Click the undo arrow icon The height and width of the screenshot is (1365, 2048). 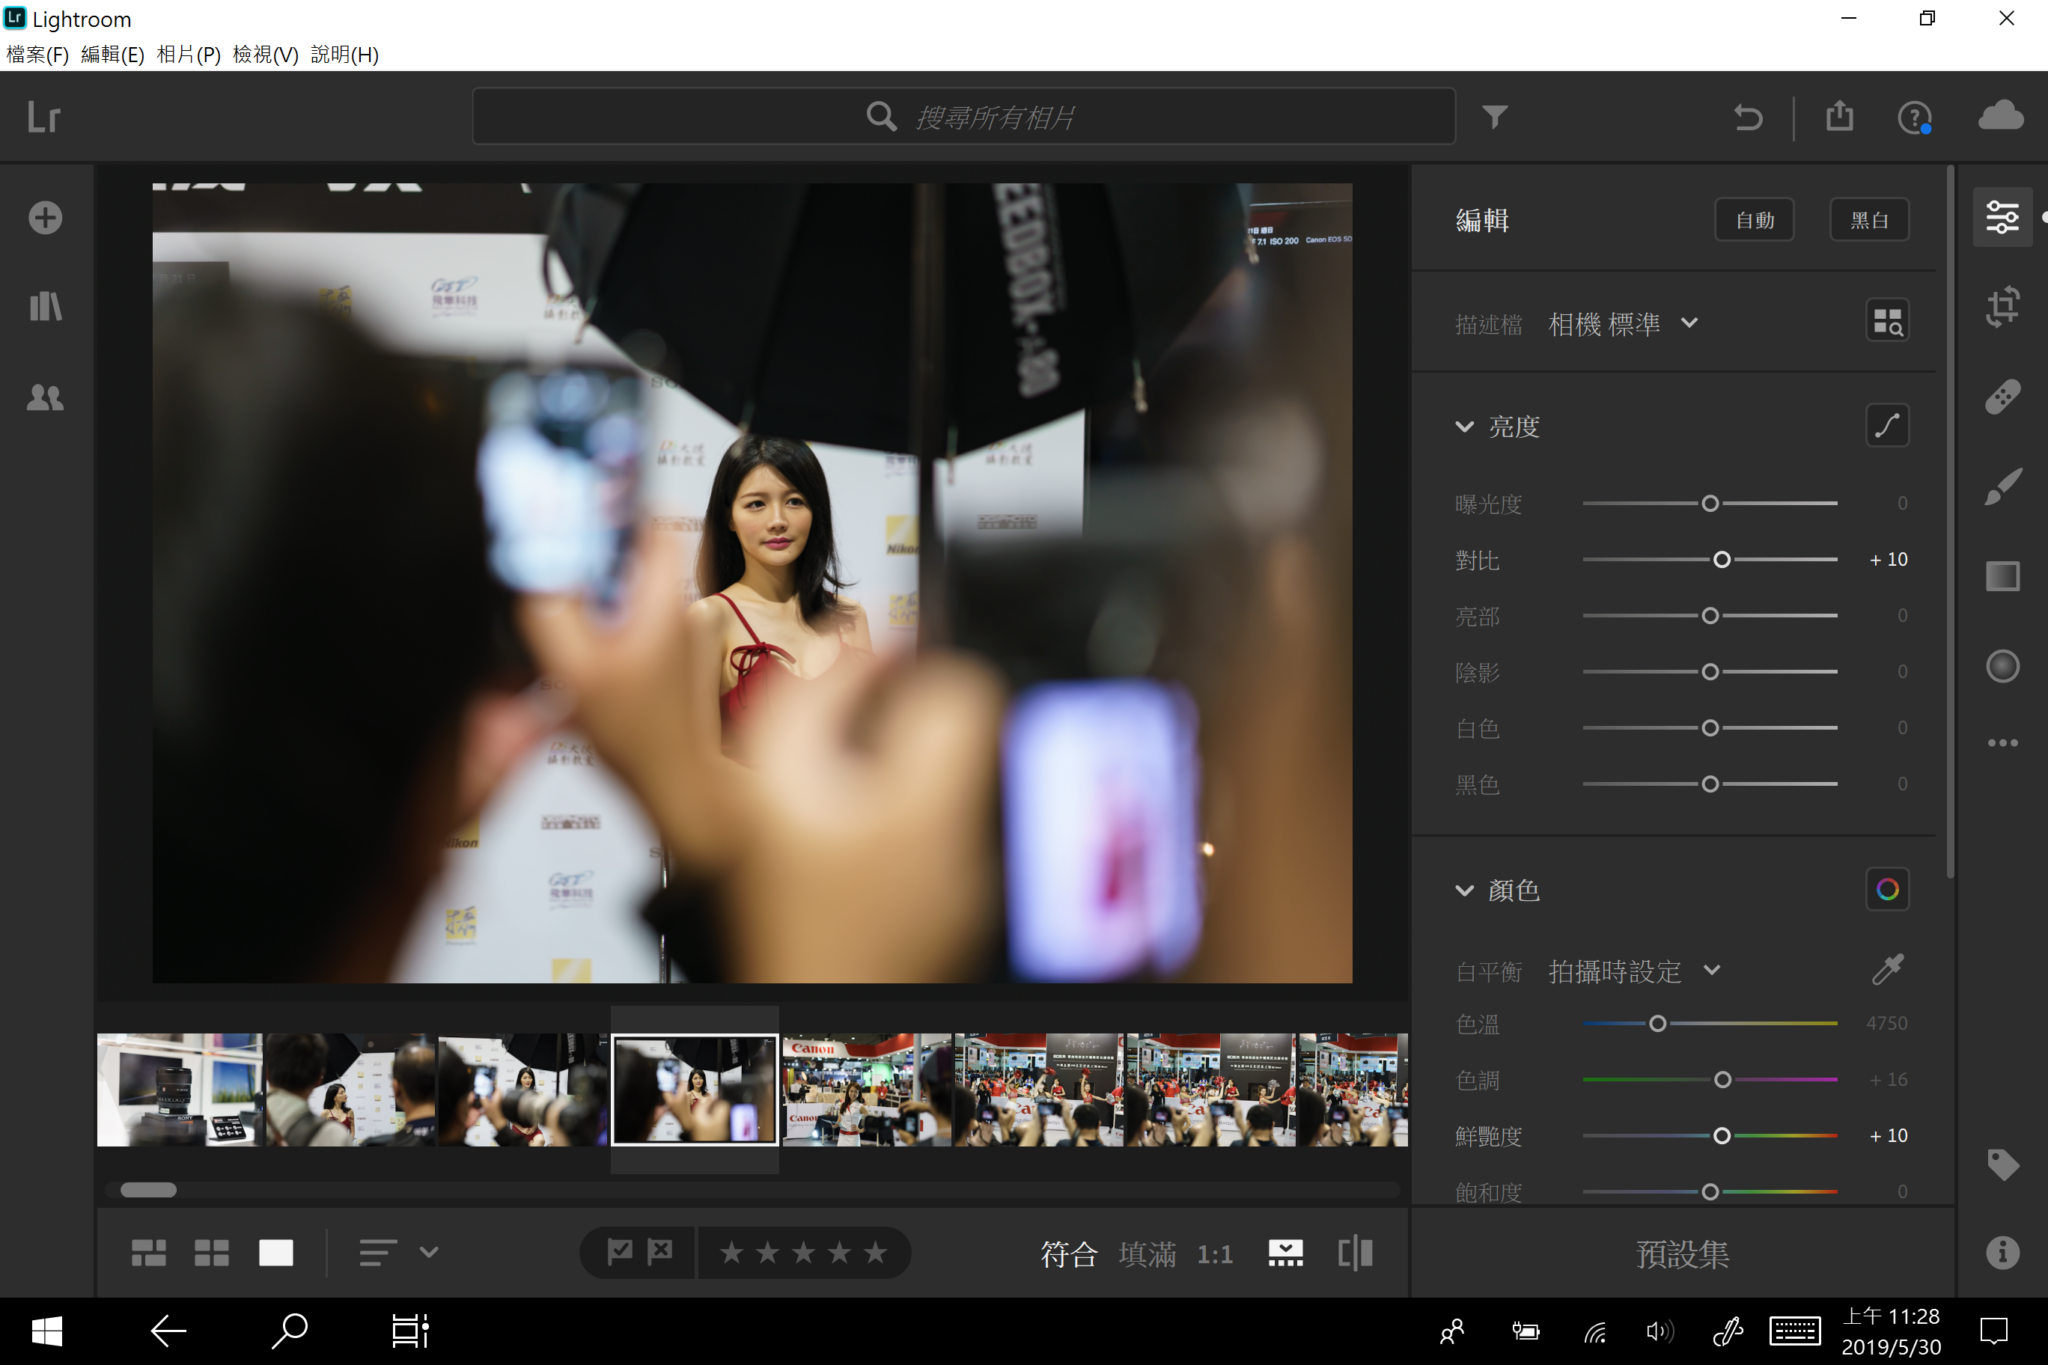[x=1748, y=117]
